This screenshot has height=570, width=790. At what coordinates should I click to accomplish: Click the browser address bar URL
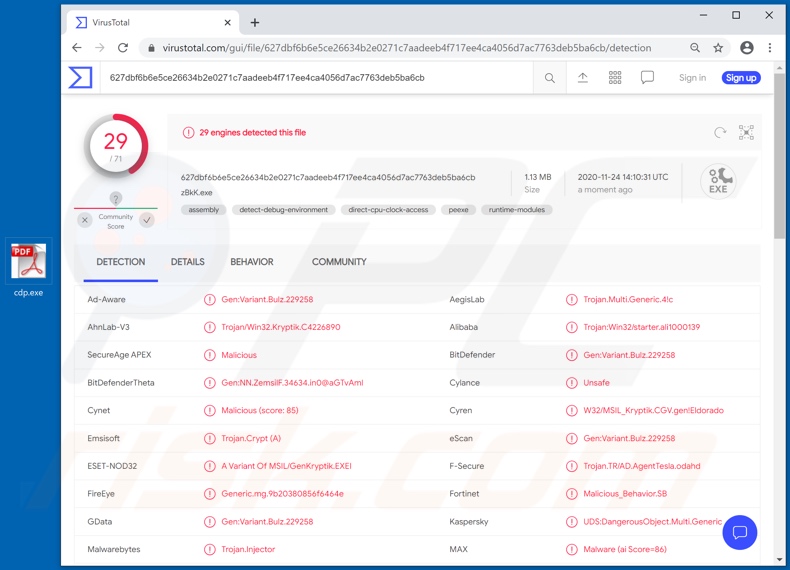(407, 48)
